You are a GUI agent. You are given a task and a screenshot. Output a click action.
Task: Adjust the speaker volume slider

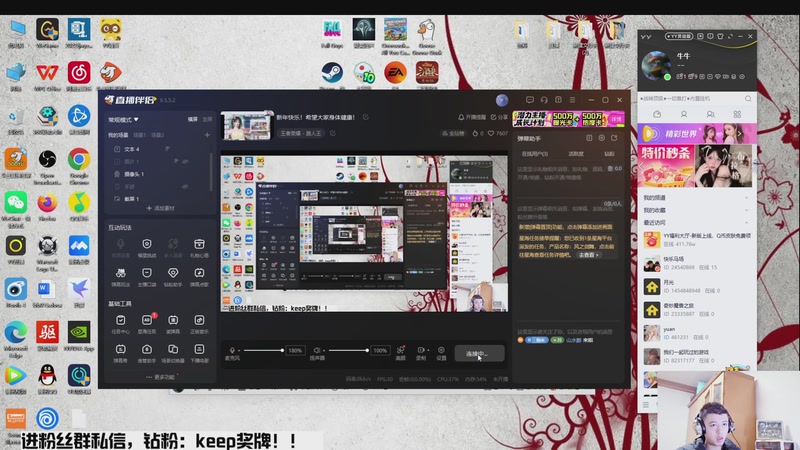click(x=348, y=351)
